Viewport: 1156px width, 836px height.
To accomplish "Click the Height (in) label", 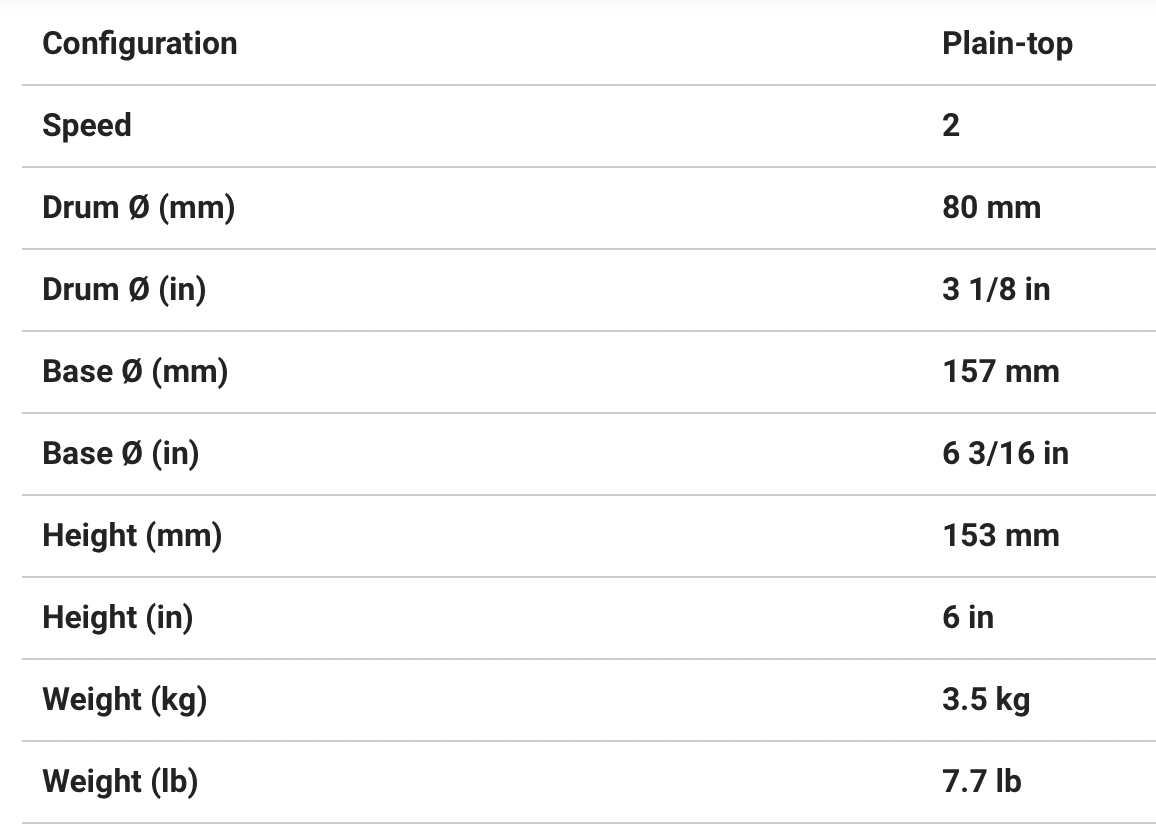I will [118, 618].
